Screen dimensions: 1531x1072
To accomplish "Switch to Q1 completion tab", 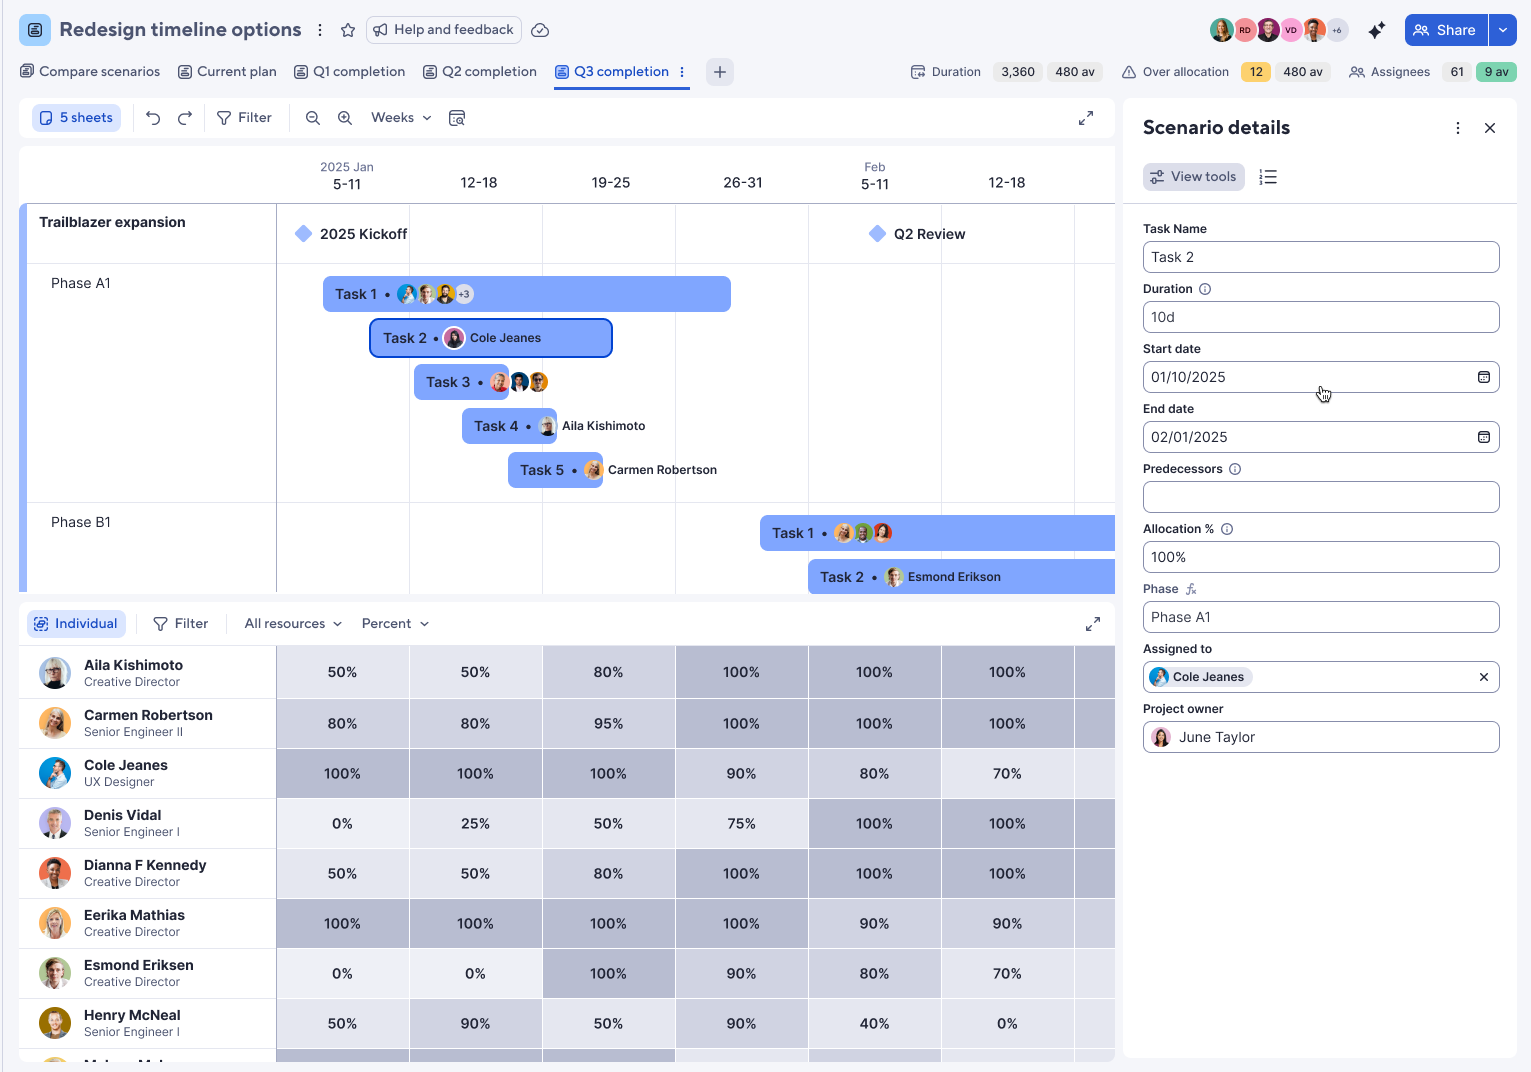I will pos(349,72).
